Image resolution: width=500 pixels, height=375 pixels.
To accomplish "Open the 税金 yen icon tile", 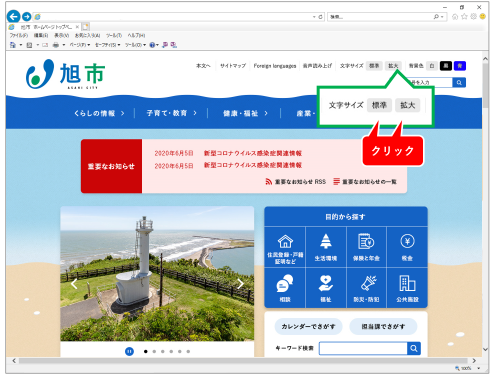I will coord(407,247).
